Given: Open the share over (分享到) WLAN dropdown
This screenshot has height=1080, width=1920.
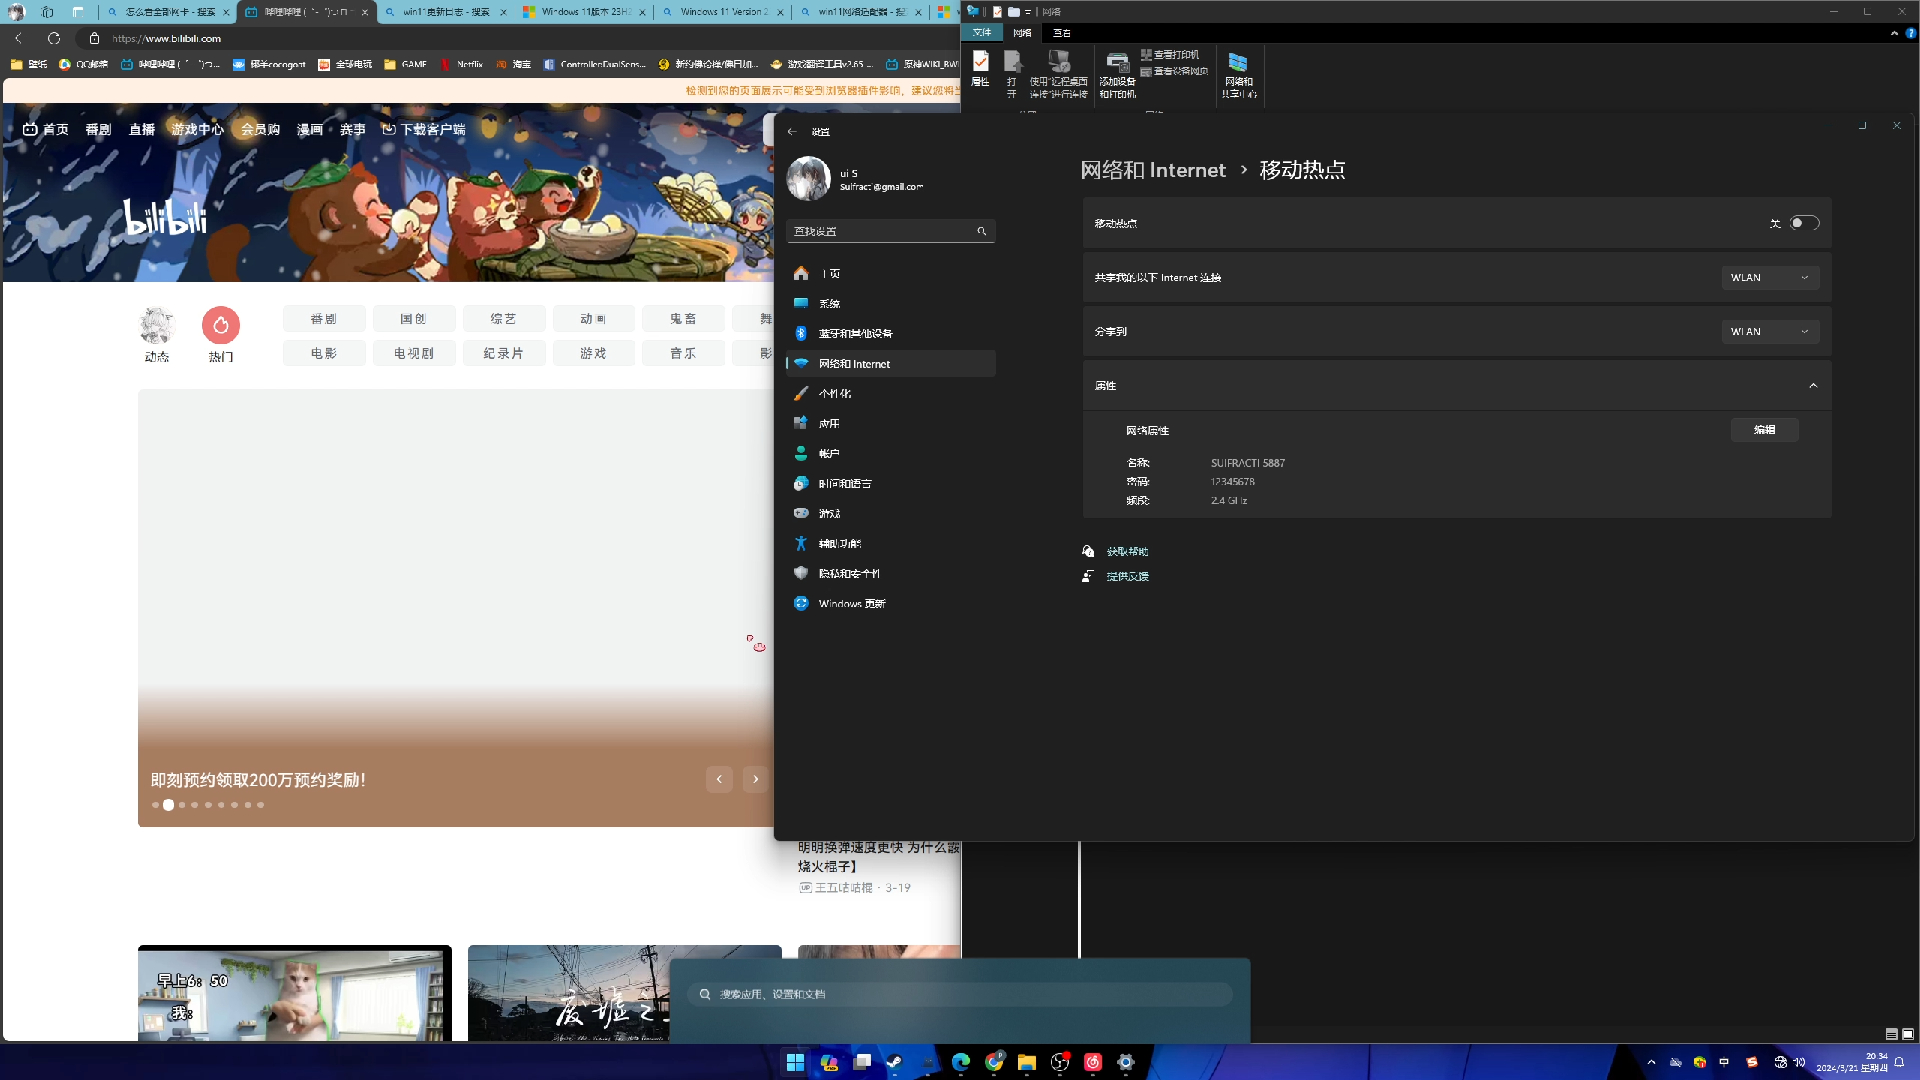Looking at the screenshot, I should pos(1769,331).
